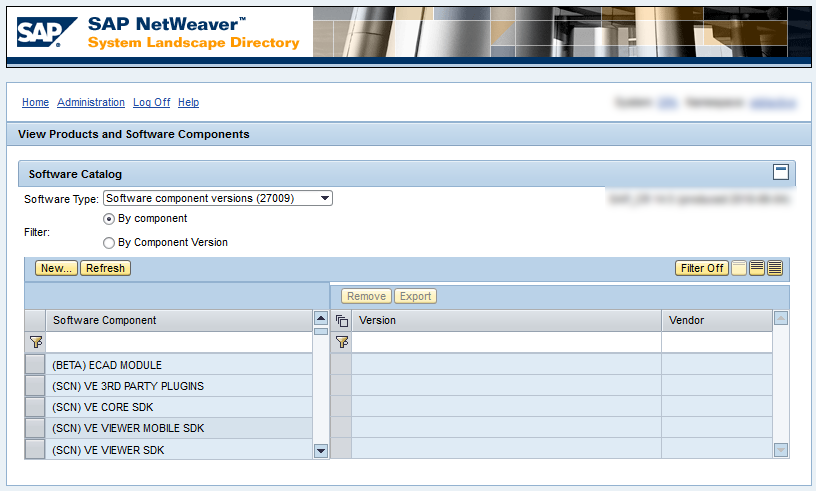Select the By Component Version radio button

109,242
